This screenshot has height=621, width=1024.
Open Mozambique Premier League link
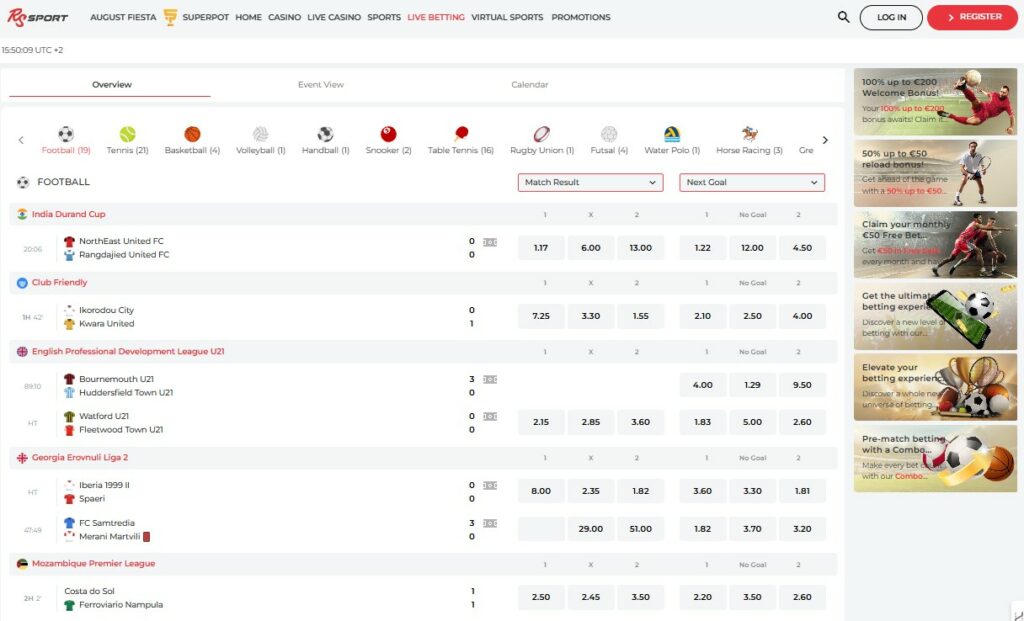coord(93,564)
